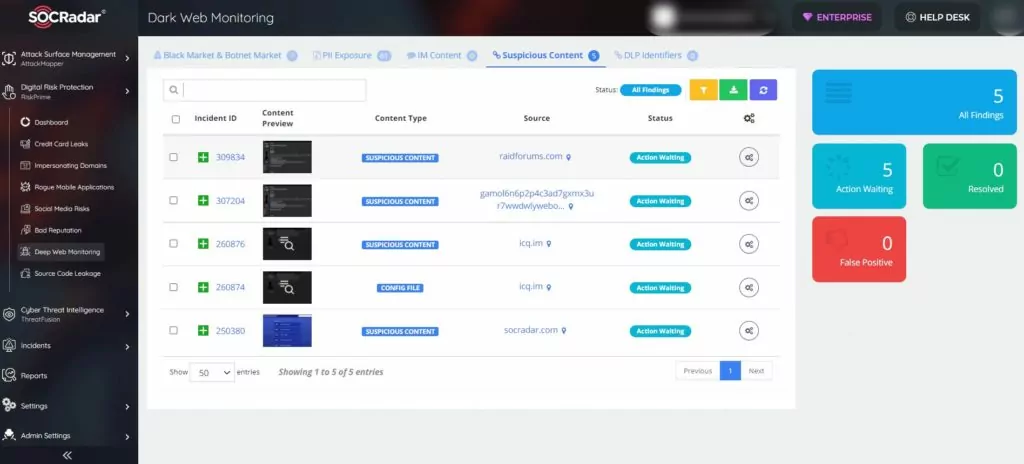Click the action icon for incident 250380
This screenshot has height=464, width=1024.
click(x=749, y=331)
